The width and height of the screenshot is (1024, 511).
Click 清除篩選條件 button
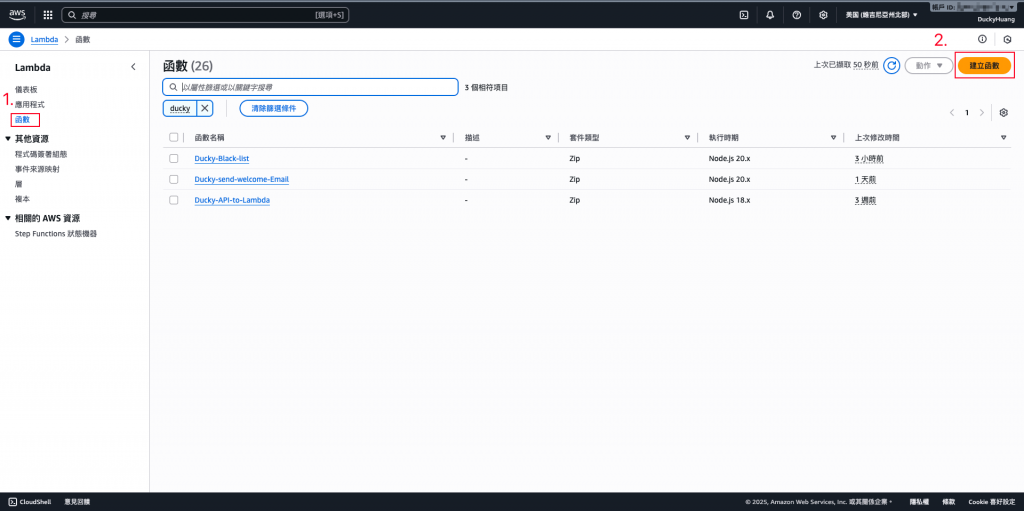point(274,108)
